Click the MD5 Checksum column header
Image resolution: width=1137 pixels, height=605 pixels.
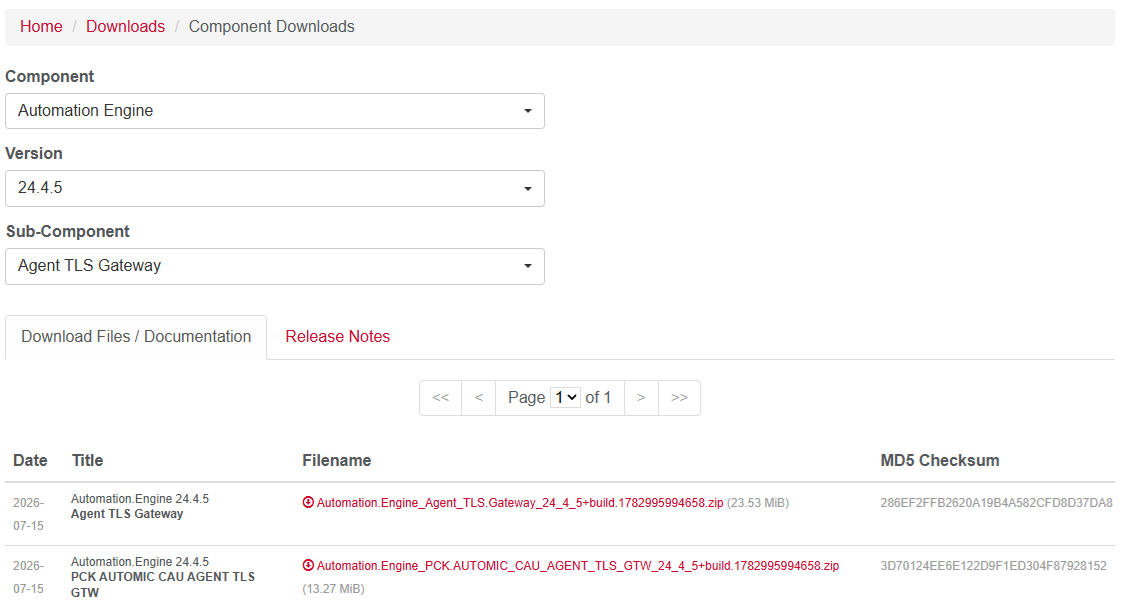pos(940,460)
